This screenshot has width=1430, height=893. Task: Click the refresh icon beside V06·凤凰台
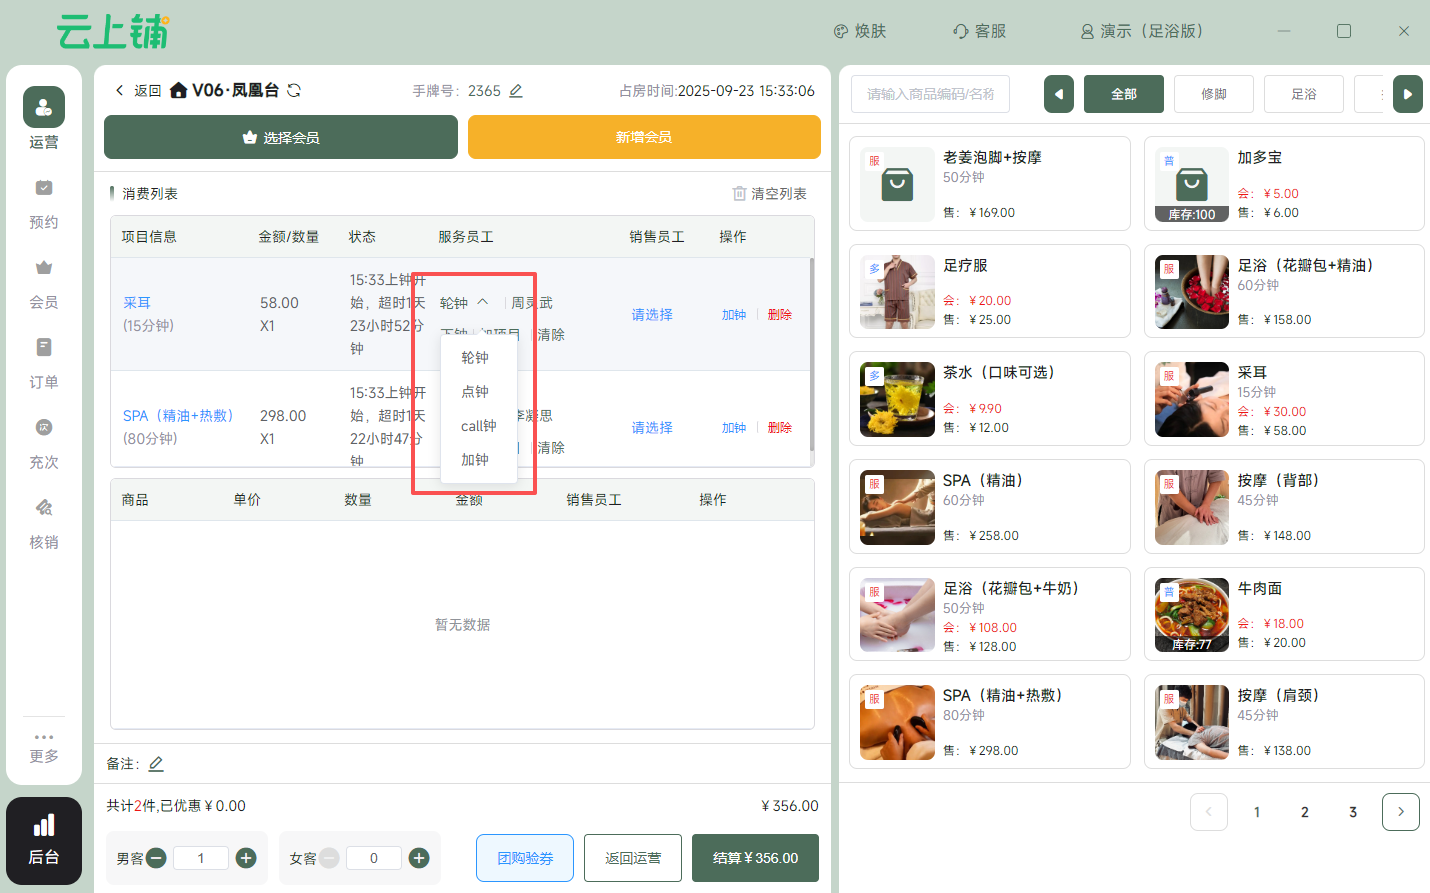click(294, 90)
